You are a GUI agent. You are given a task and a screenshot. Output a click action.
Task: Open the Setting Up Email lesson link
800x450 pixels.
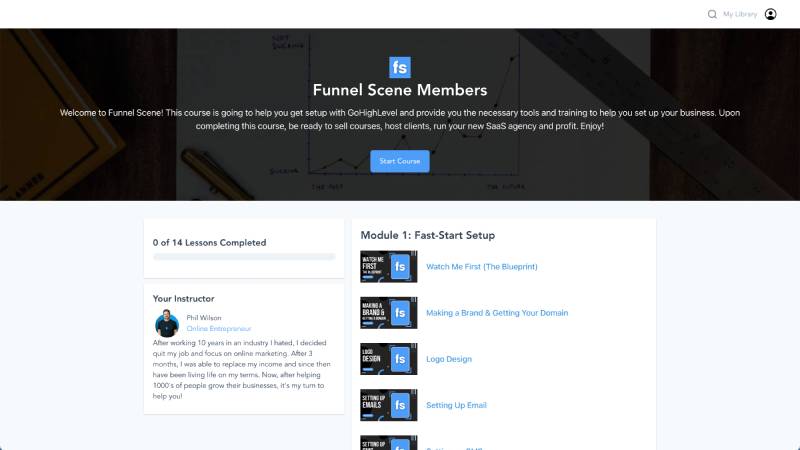(x=456, y=405)
